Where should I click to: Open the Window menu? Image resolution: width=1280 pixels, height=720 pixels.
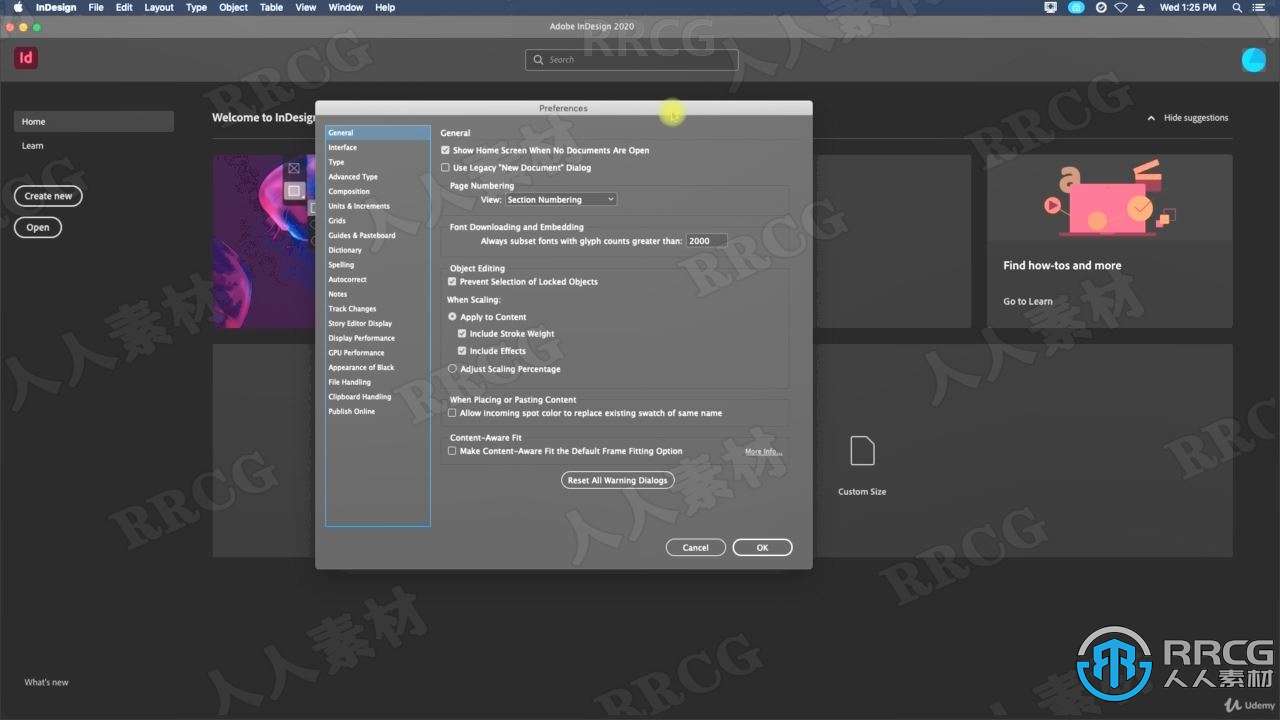click(x=346, y=7)
